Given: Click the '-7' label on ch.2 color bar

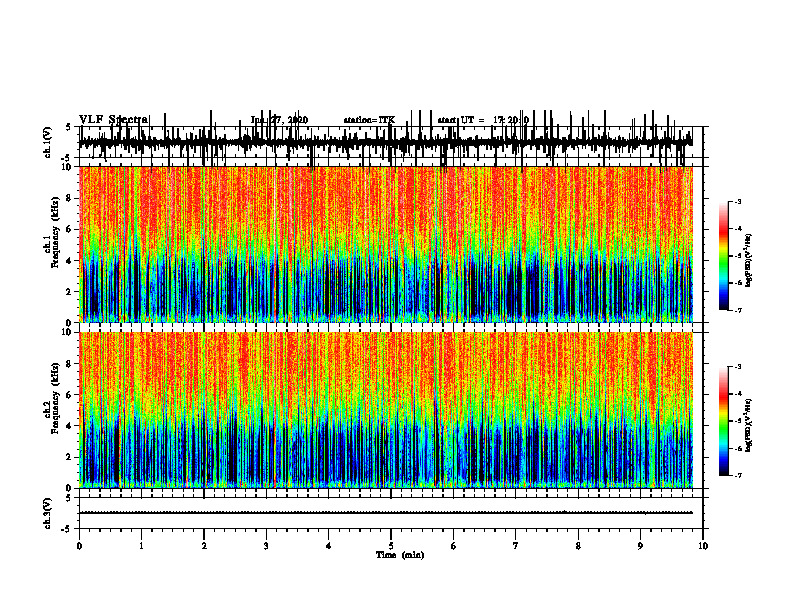Looking at the screenshot, I should 737,476.
